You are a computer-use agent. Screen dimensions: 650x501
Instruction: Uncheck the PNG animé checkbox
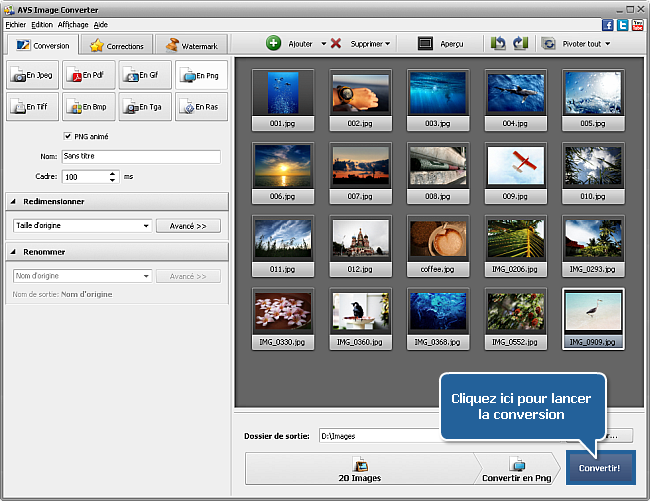(67, 137)
